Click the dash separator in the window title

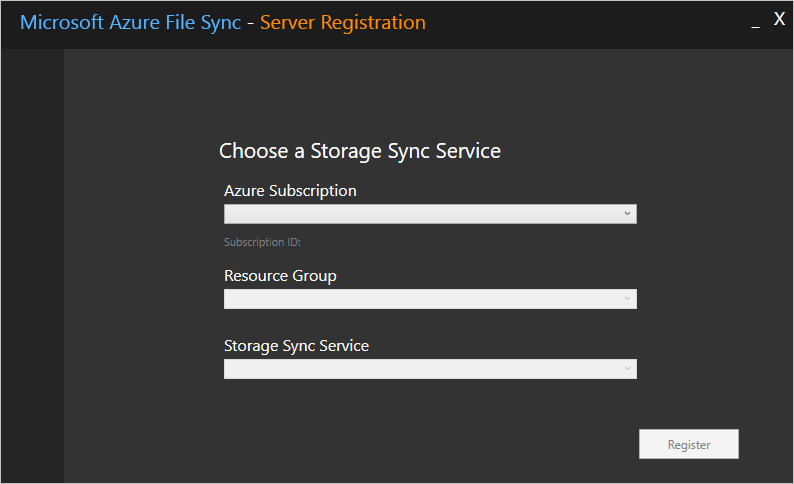coord(250,23)
